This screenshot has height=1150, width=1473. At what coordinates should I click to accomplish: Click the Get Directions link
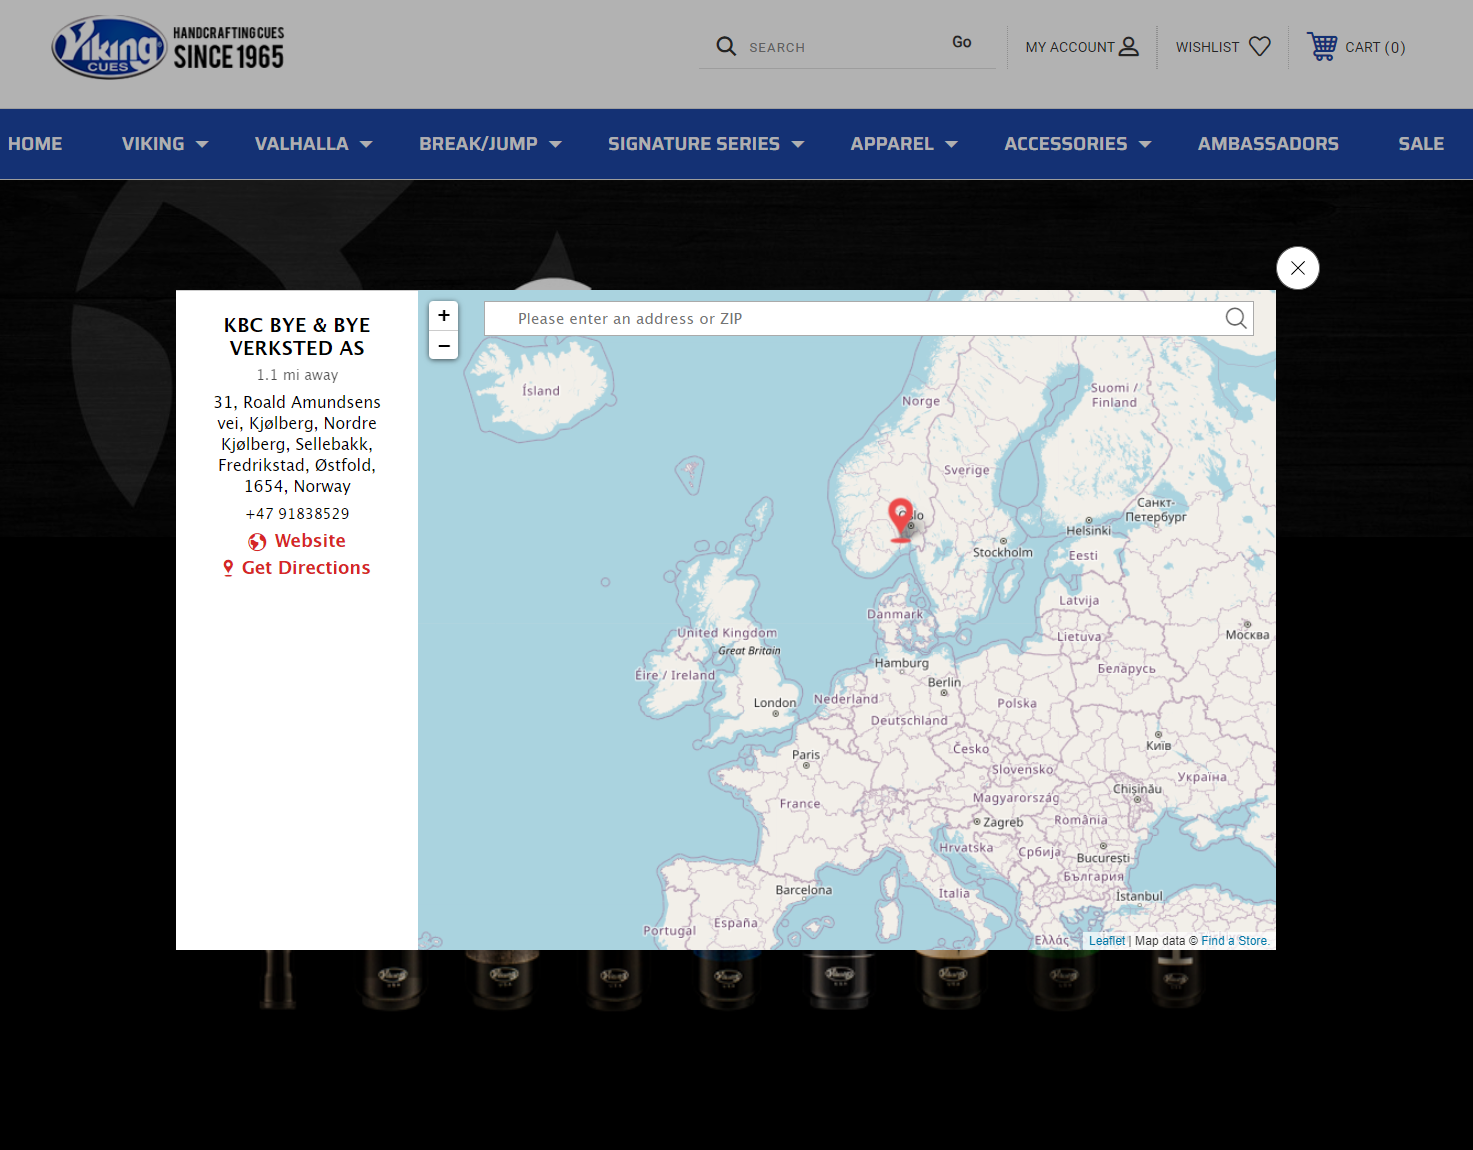(x=306, y=568)
